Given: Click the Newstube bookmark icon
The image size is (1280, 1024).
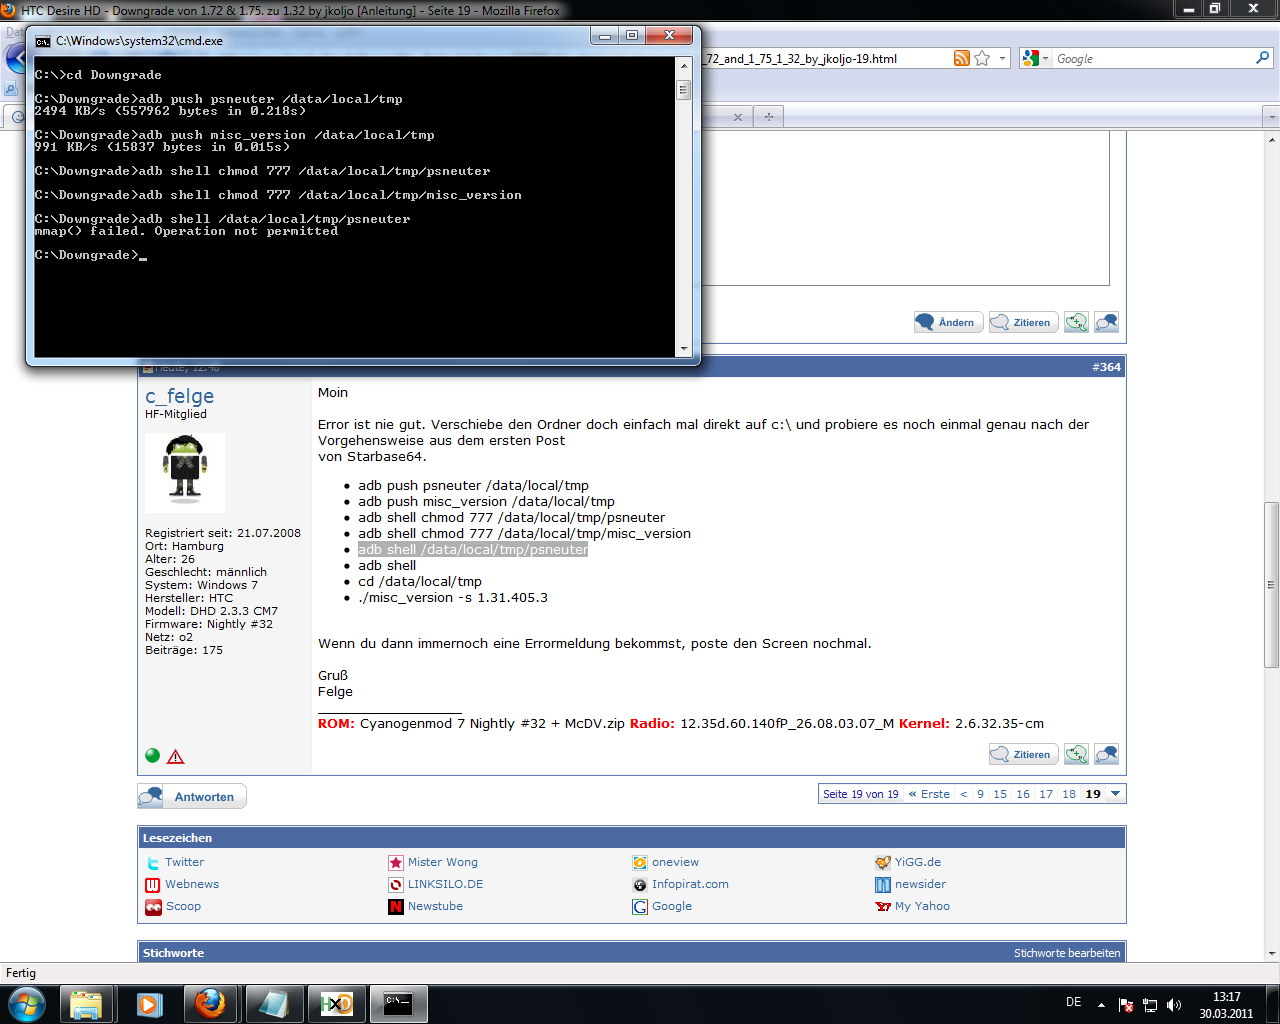Looking at the screenshot, I should point(396,906).
